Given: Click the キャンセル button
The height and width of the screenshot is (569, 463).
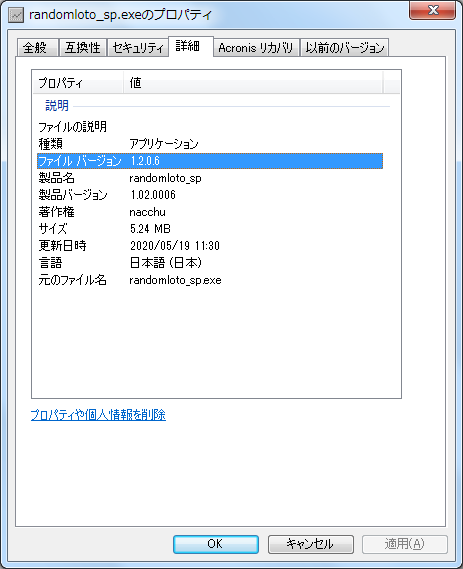Looking at the screenshot, I should tap(311, 544).
